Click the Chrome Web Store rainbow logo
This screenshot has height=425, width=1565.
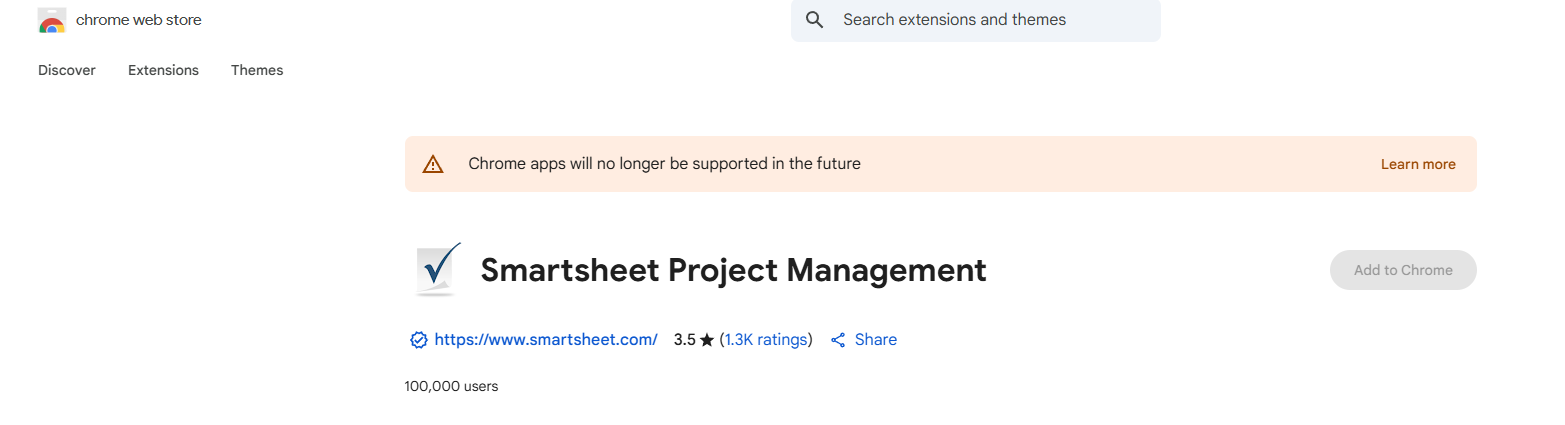pos(52,20)
